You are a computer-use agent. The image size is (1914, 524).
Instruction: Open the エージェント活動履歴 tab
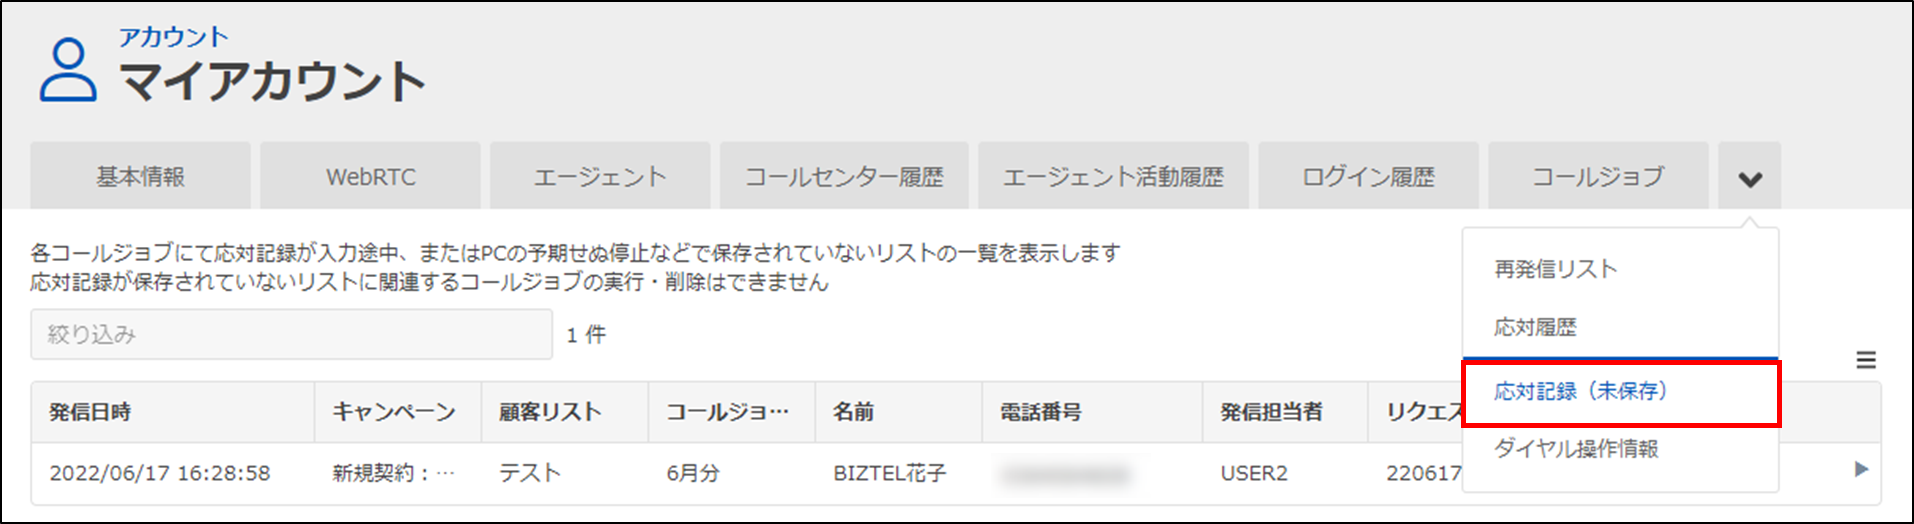click(x=1113, y=177)
